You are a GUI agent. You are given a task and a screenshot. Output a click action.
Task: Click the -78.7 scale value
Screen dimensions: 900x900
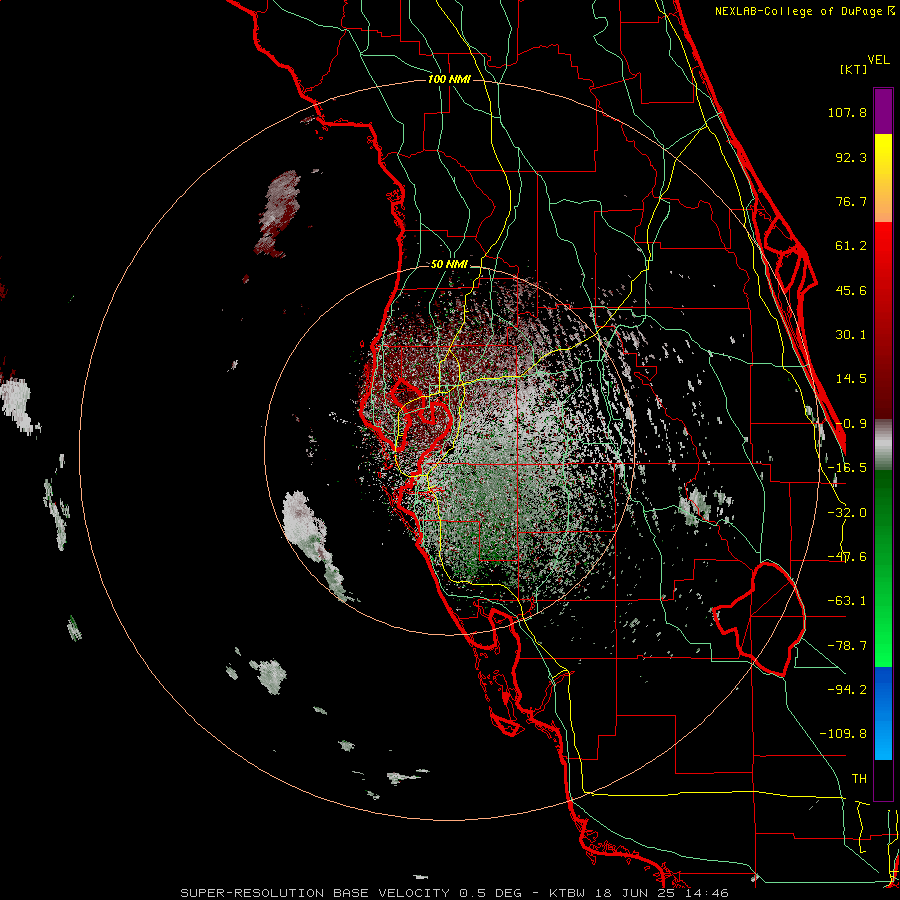[x=847, y=646]
